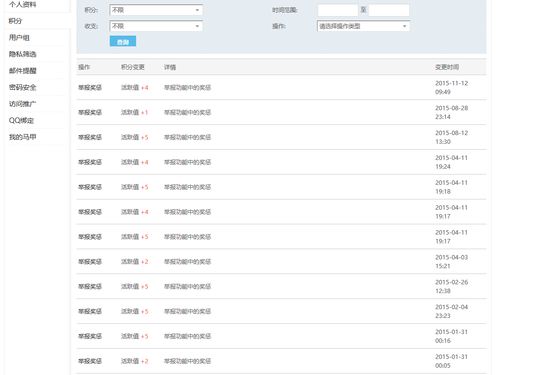Click the details text in the 2015-11-12 row
The image size is (560, 375).
[188, 88]
